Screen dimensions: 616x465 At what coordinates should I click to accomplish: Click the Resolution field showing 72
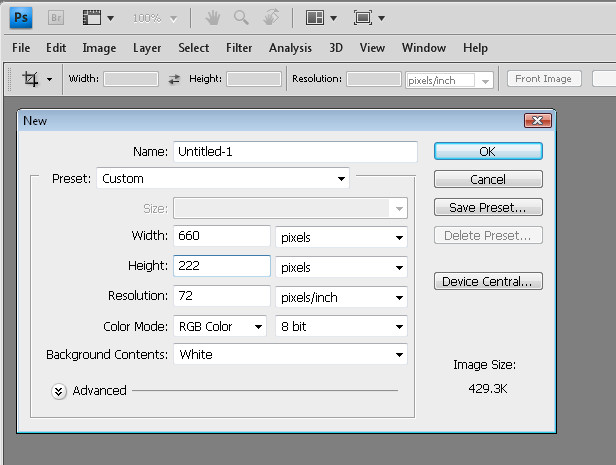[x=222, y=296]
